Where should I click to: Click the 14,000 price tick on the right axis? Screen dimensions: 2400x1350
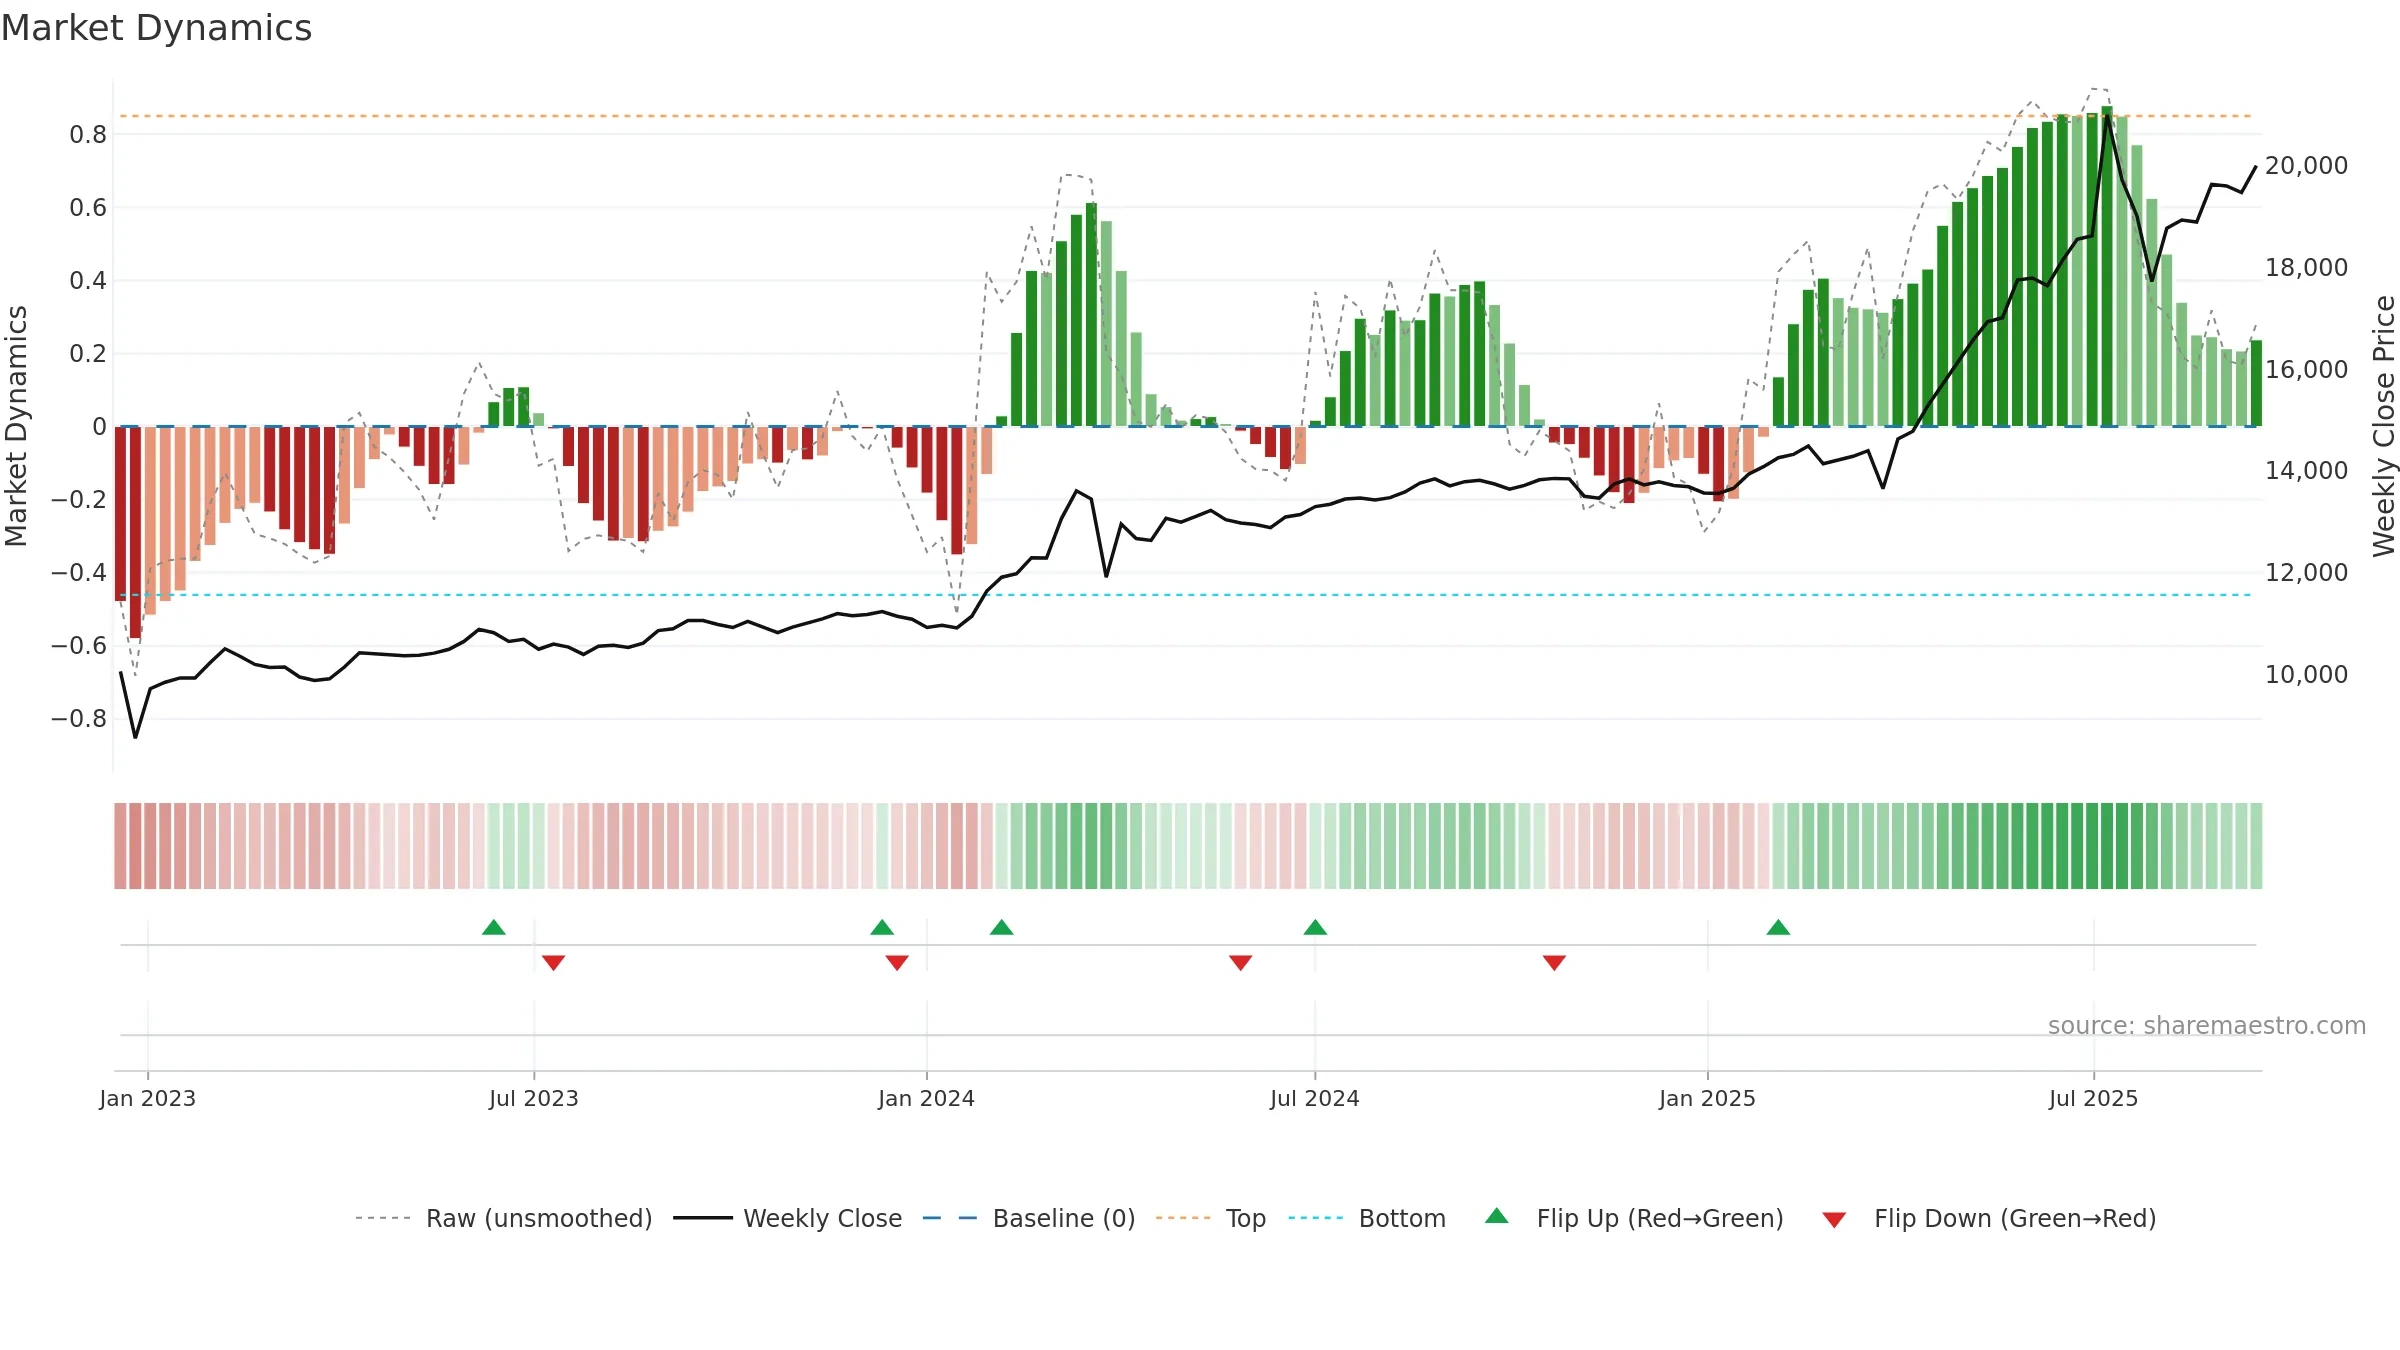pos(2307,471)
